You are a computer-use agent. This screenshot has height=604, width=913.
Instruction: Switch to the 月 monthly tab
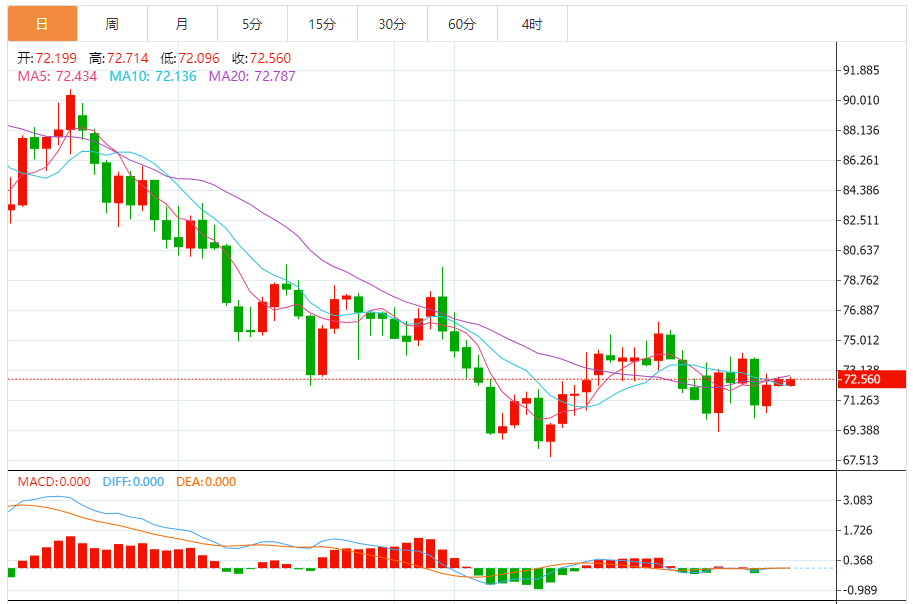(182, 24)
